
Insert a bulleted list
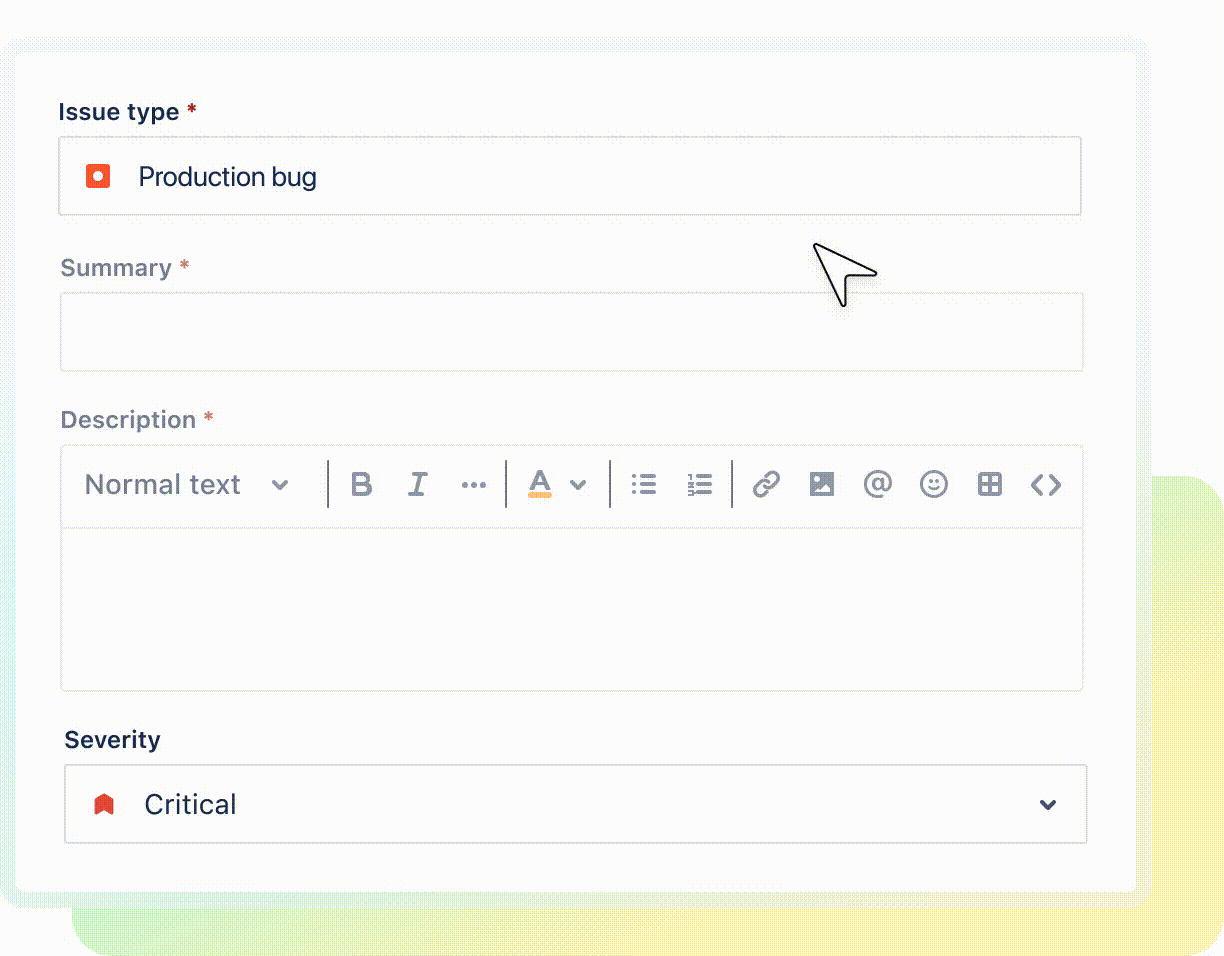[644, 485]
